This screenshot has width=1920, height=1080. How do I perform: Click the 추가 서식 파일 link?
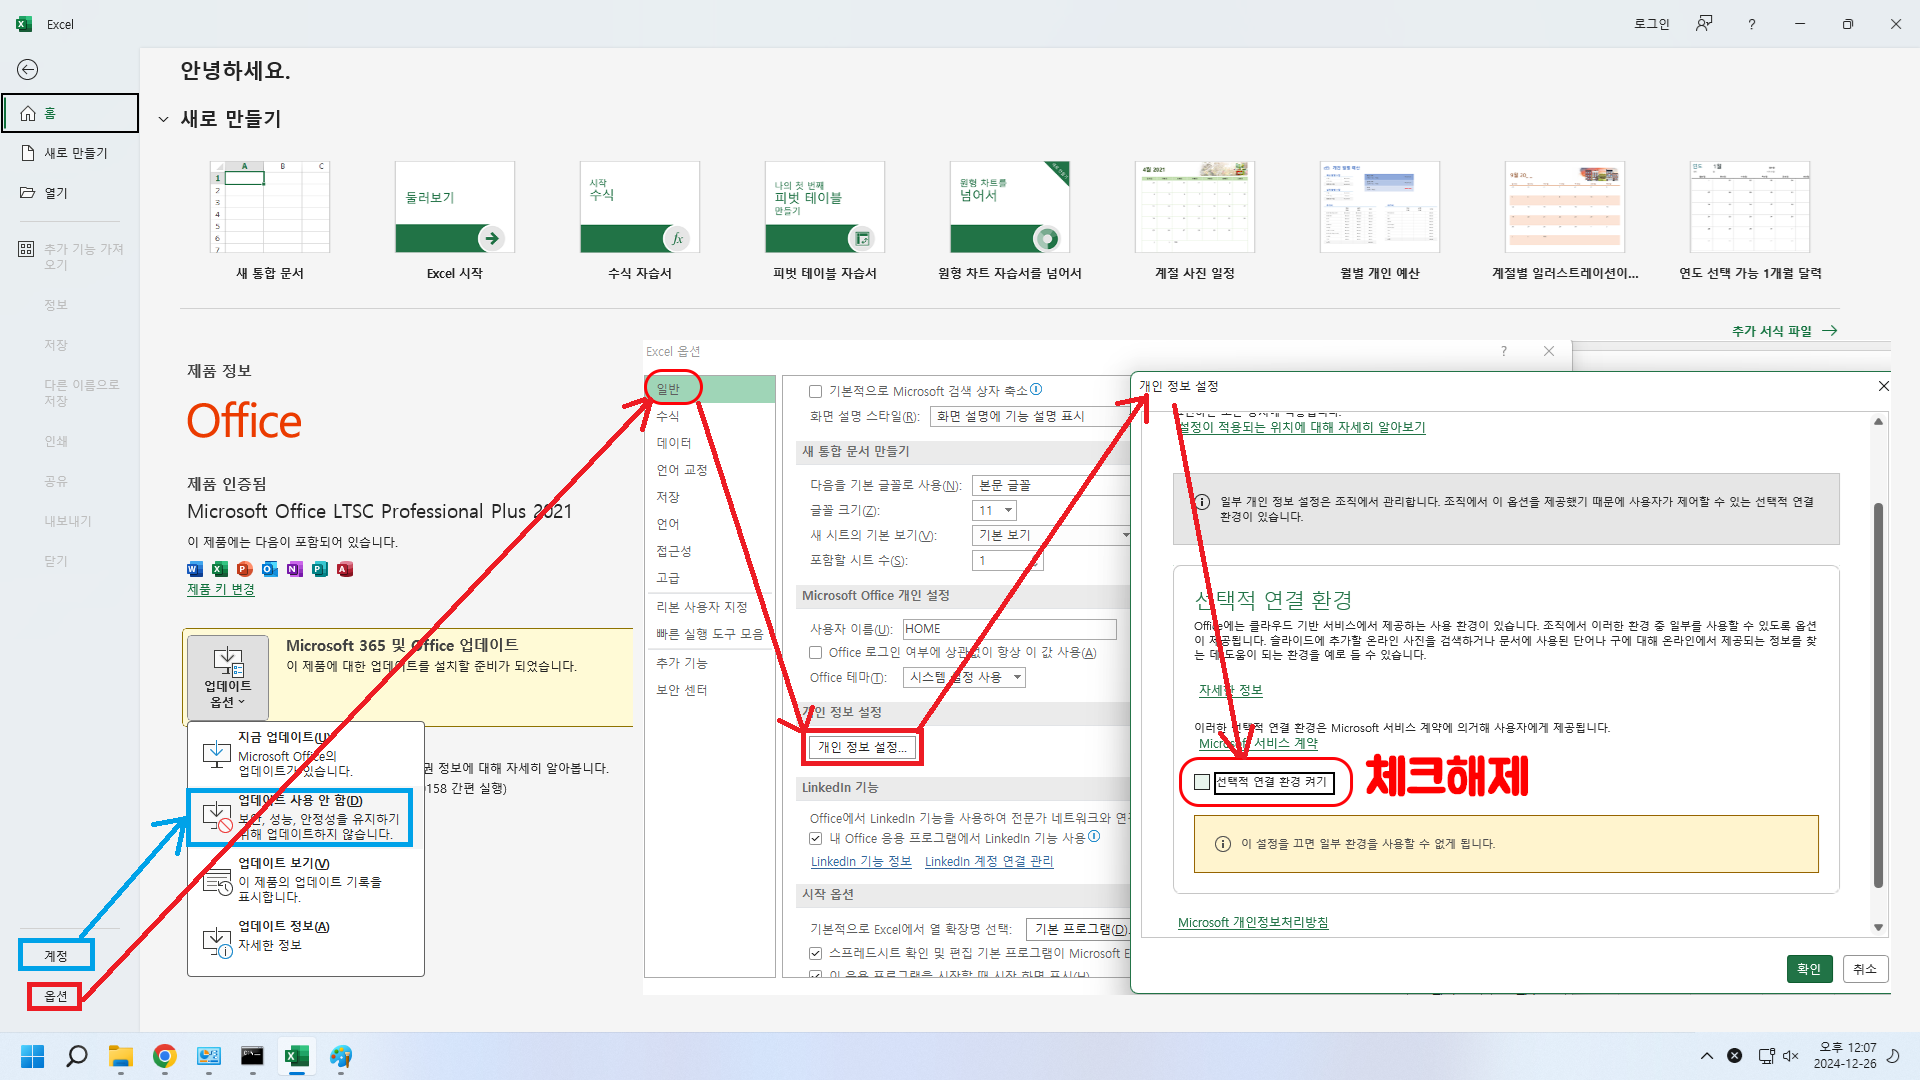pyautogui.click(x=1784, y=331)
